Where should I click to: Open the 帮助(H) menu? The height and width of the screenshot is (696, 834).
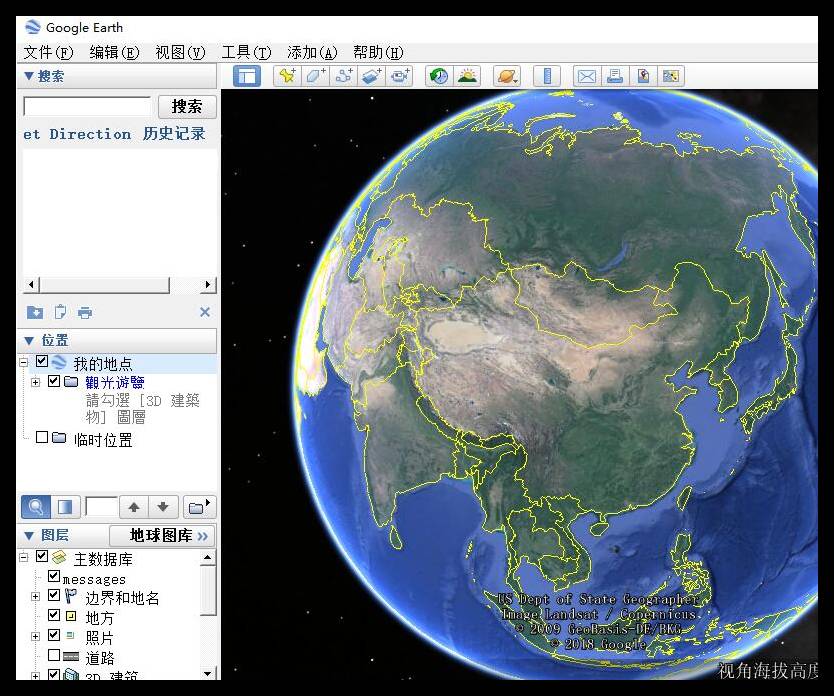[x=378, y=53]
